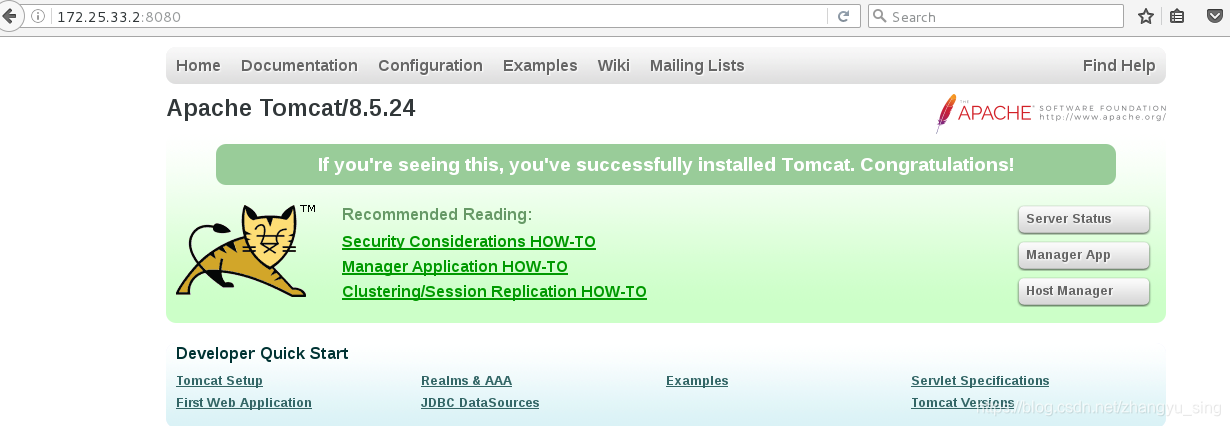
Task: Click the Host Manager button
Action: pos(1083,291)
